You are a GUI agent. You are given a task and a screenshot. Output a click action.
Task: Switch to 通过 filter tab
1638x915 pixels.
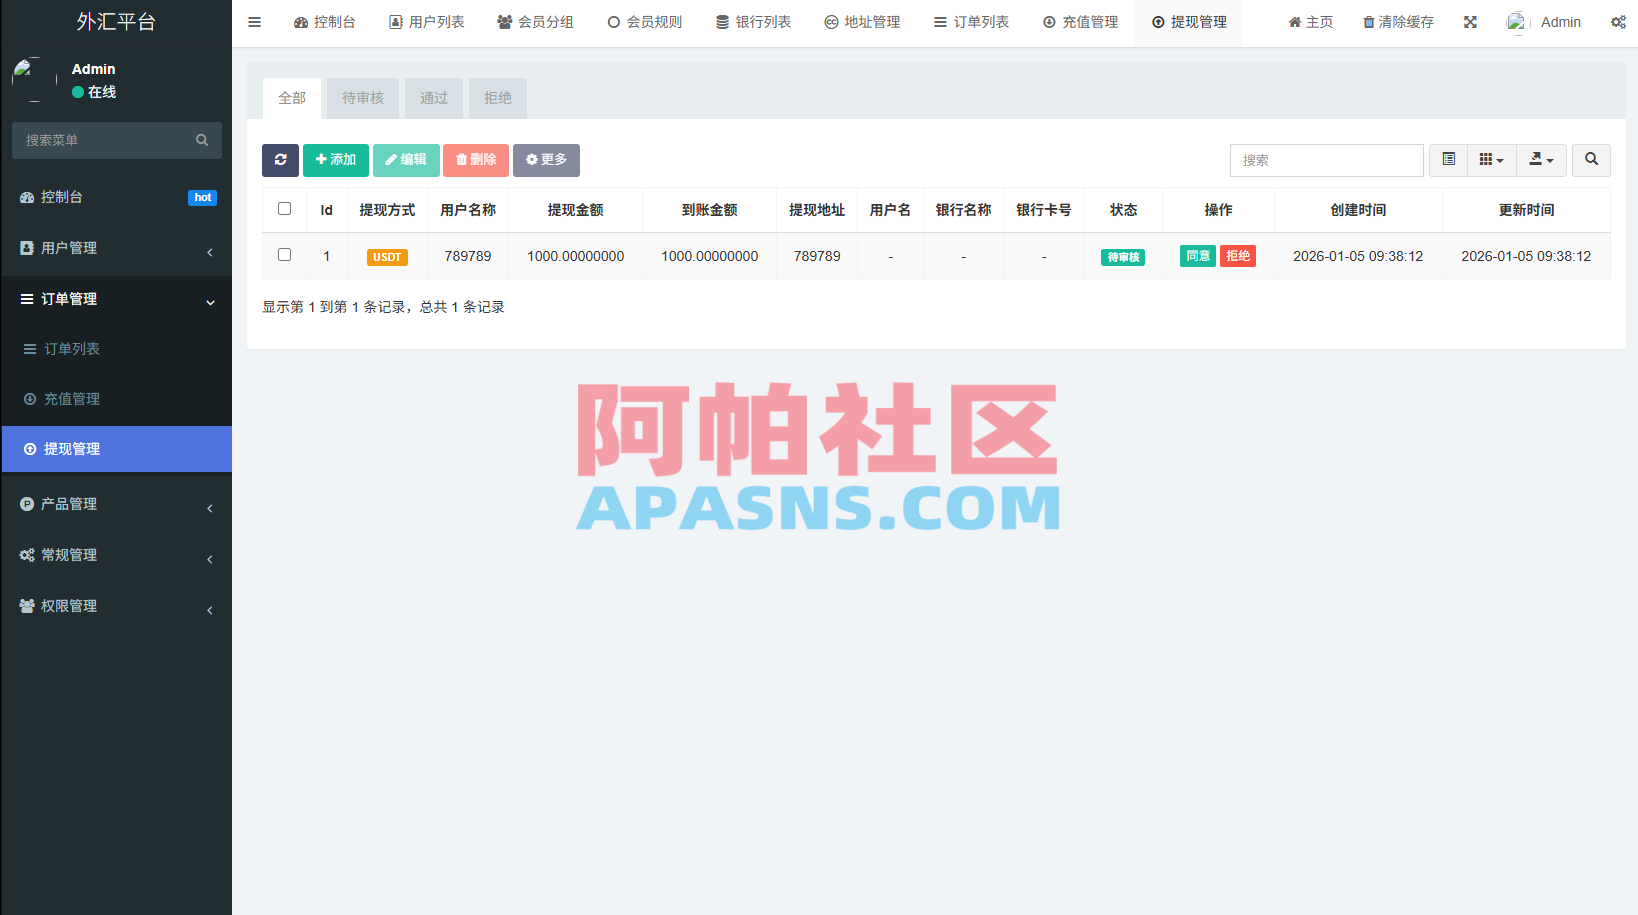434,98
